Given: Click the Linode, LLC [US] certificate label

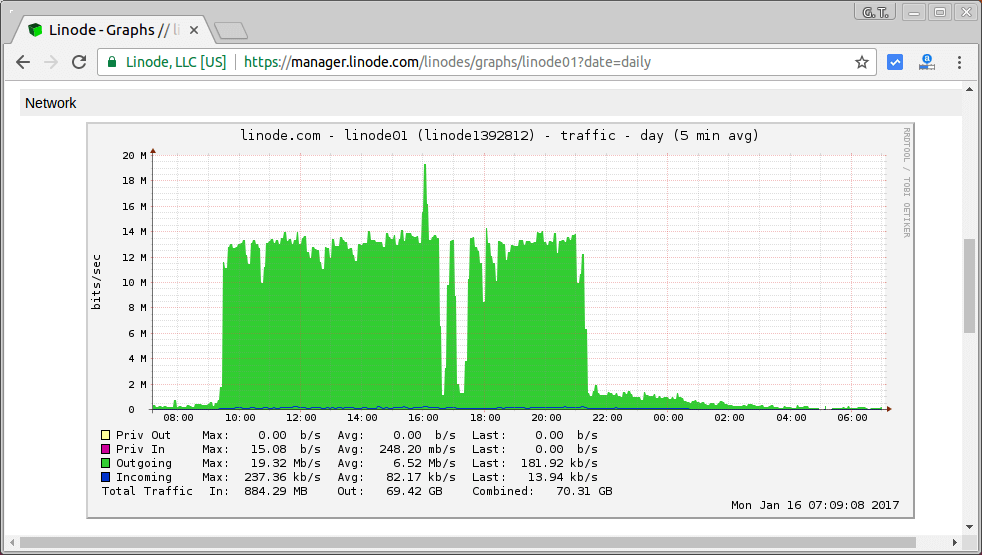Looking at the screenshot, I should [175, 62].
